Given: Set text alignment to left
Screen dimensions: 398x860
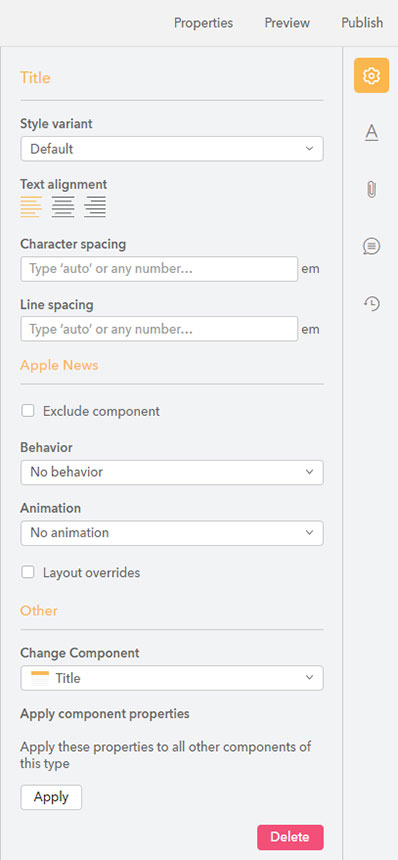Looking at the screenshot, I should click(31, 207).
